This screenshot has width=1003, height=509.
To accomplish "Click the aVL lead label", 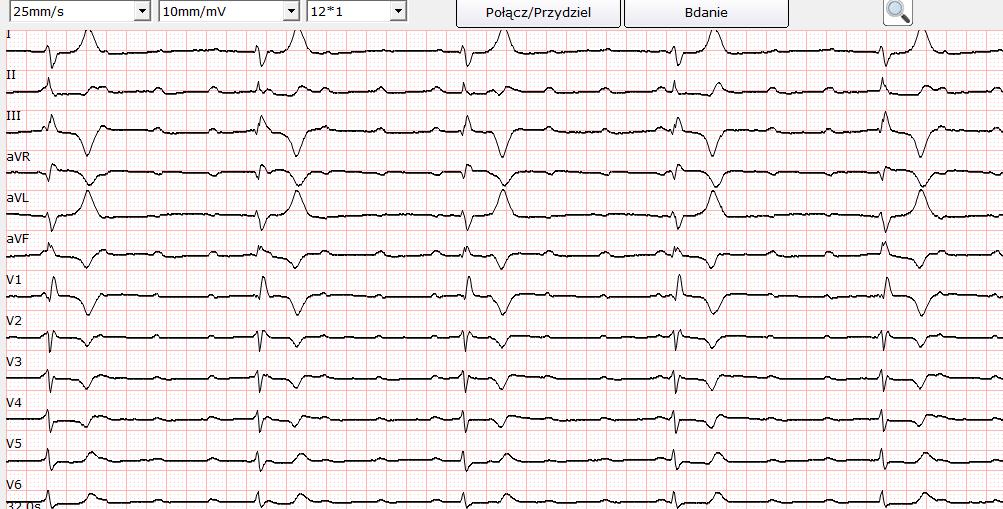I will click(17, 198).
